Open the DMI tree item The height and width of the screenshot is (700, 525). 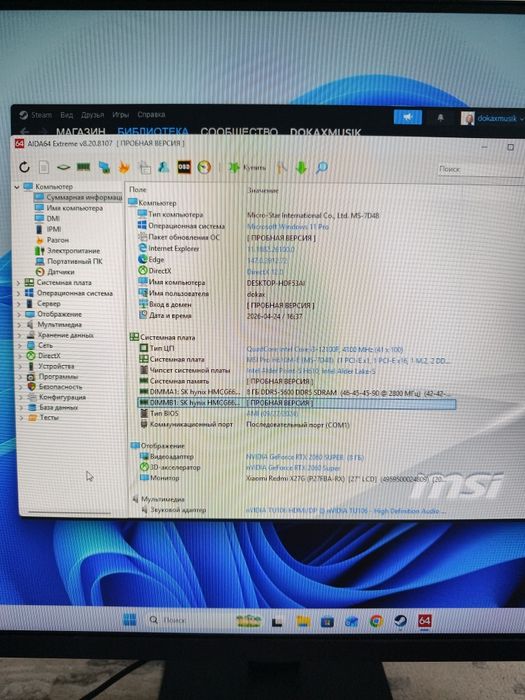pyautogui.click(x=47, y=218)
